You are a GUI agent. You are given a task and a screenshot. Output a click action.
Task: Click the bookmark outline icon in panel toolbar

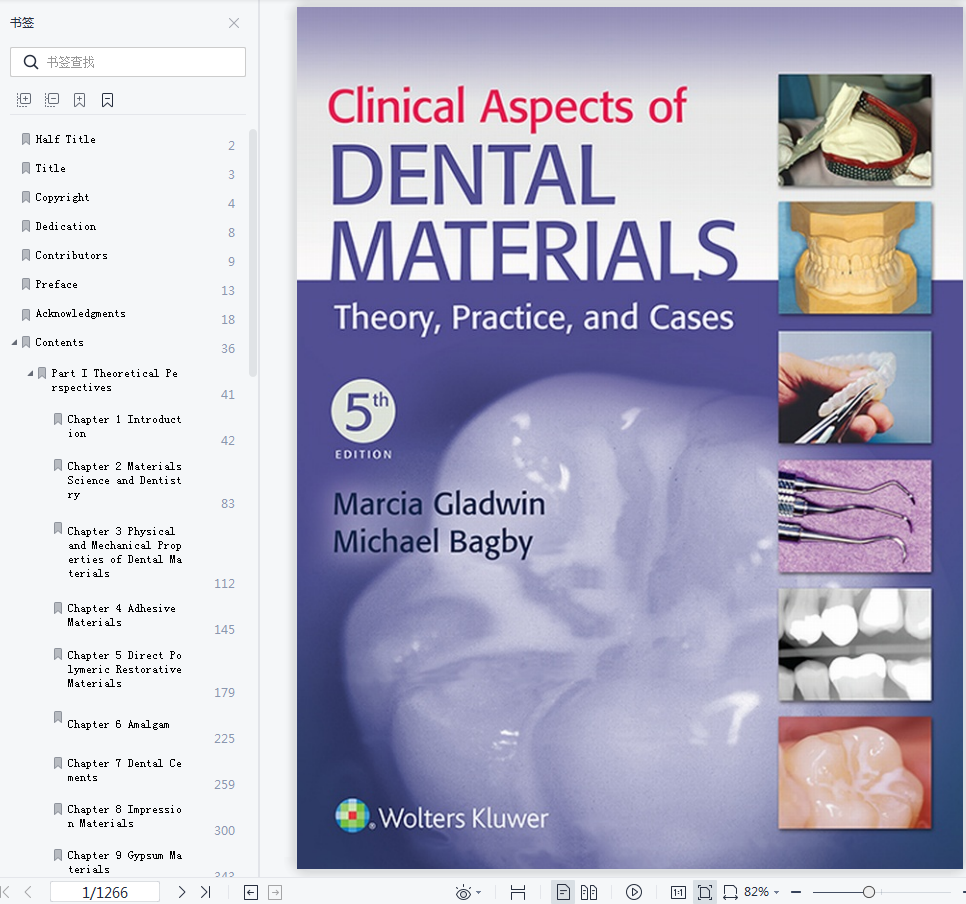pyautogui.click(x=107, y=100)
